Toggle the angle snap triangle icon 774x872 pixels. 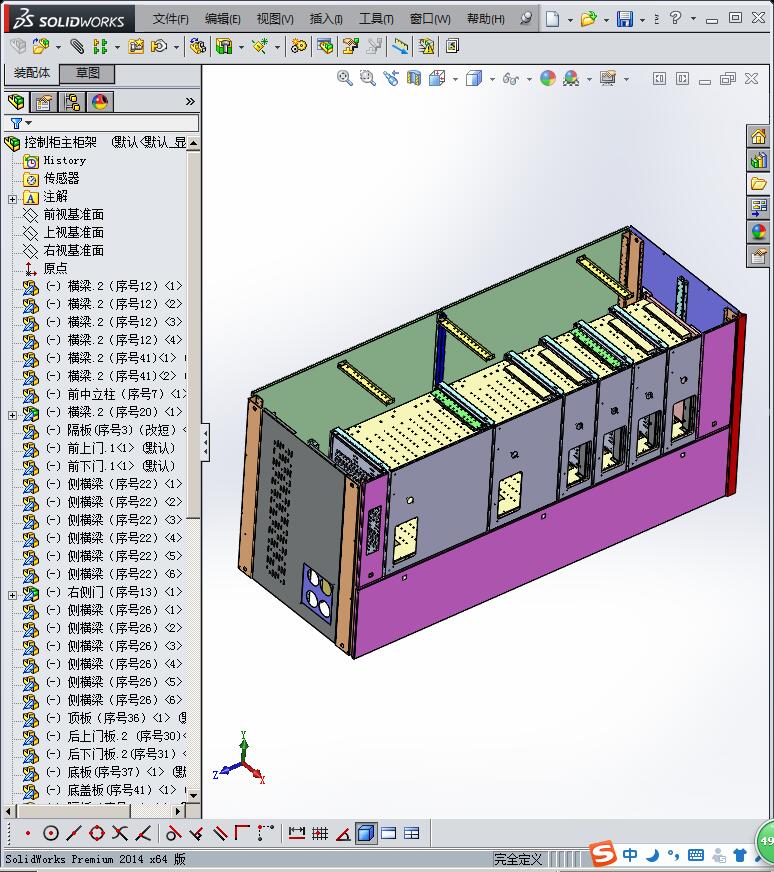pos(343,833)
